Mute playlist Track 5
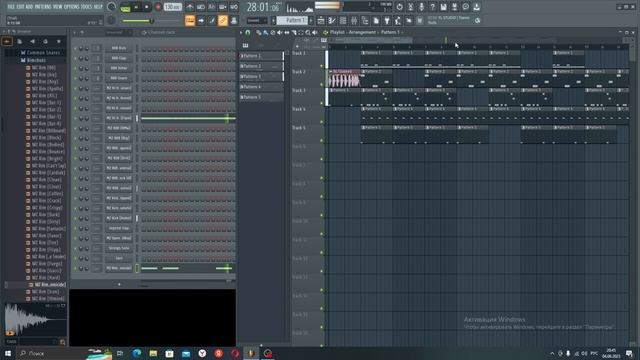The height and width of the screenshot is (360, 640). pos(322,141)
